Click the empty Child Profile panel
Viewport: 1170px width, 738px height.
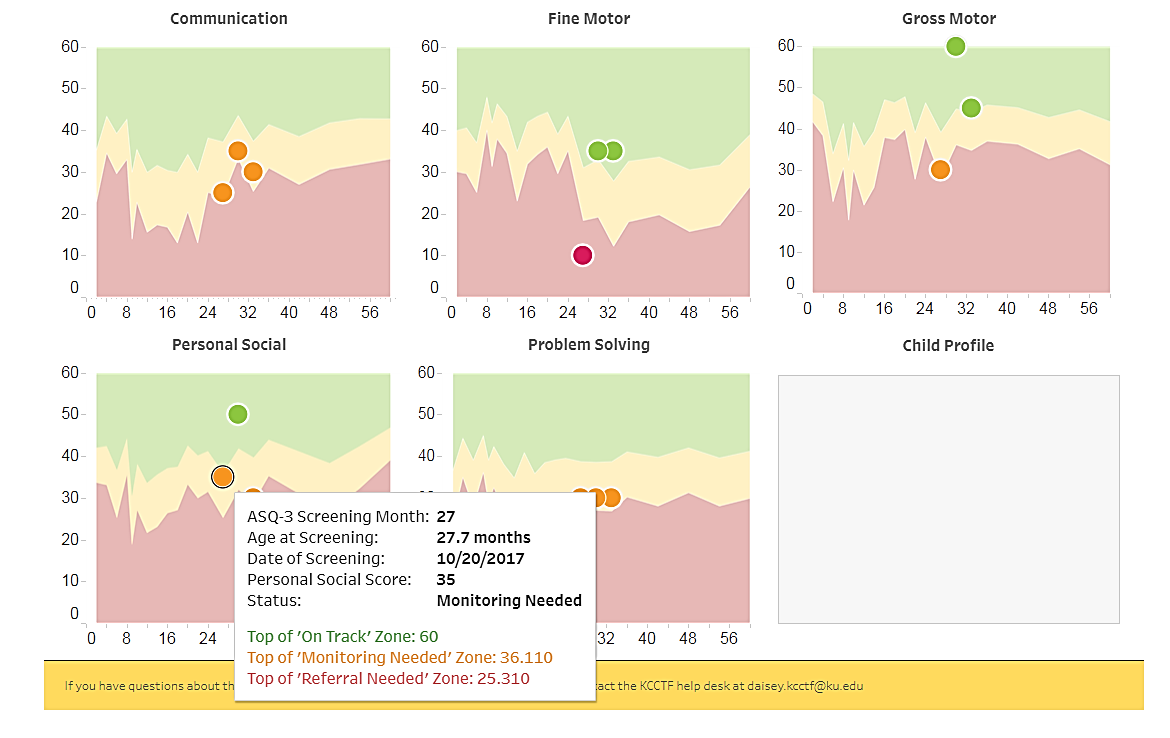click(948, 499)
